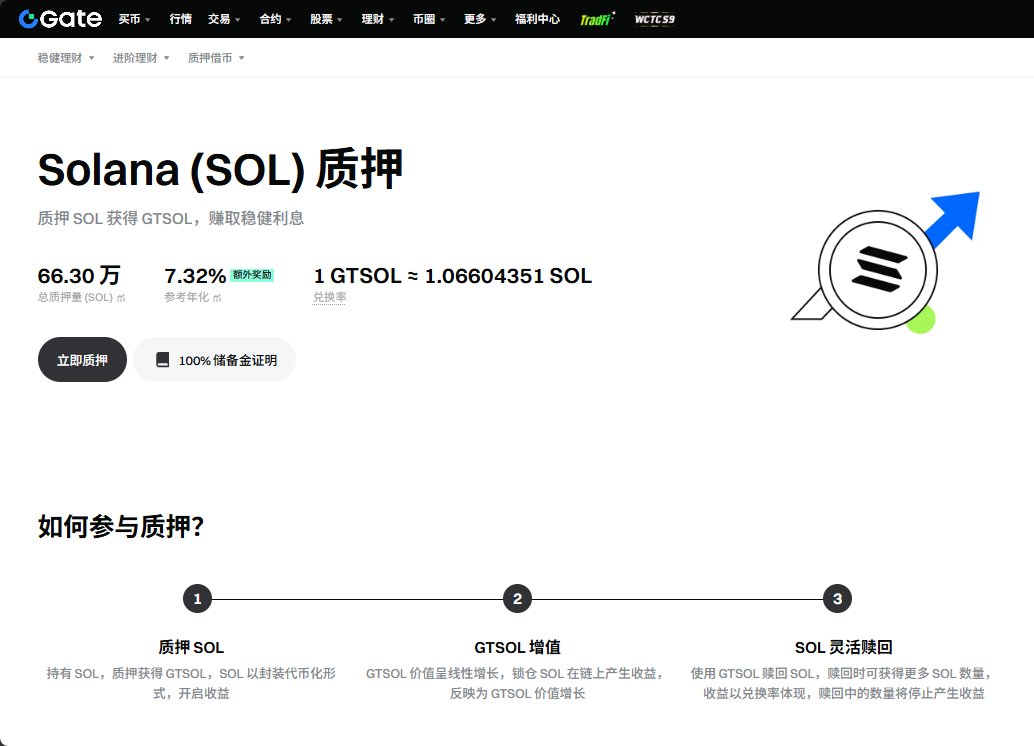
Task: Click the 兑换率 underlined label
Action: (329, 297)
